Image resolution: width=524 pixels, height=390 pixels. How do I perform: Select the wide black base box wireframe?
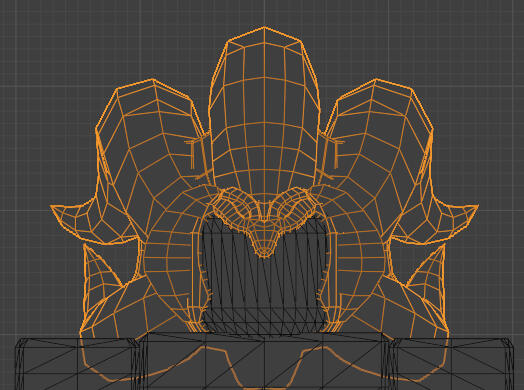(264, 362)
